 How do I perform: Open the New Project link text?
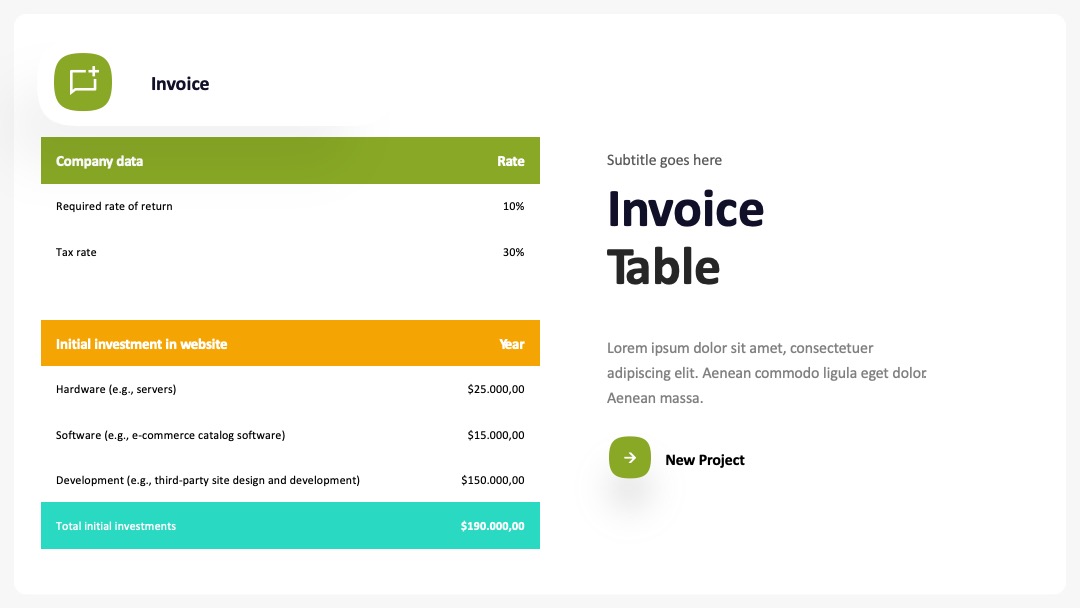pos(705,460)
